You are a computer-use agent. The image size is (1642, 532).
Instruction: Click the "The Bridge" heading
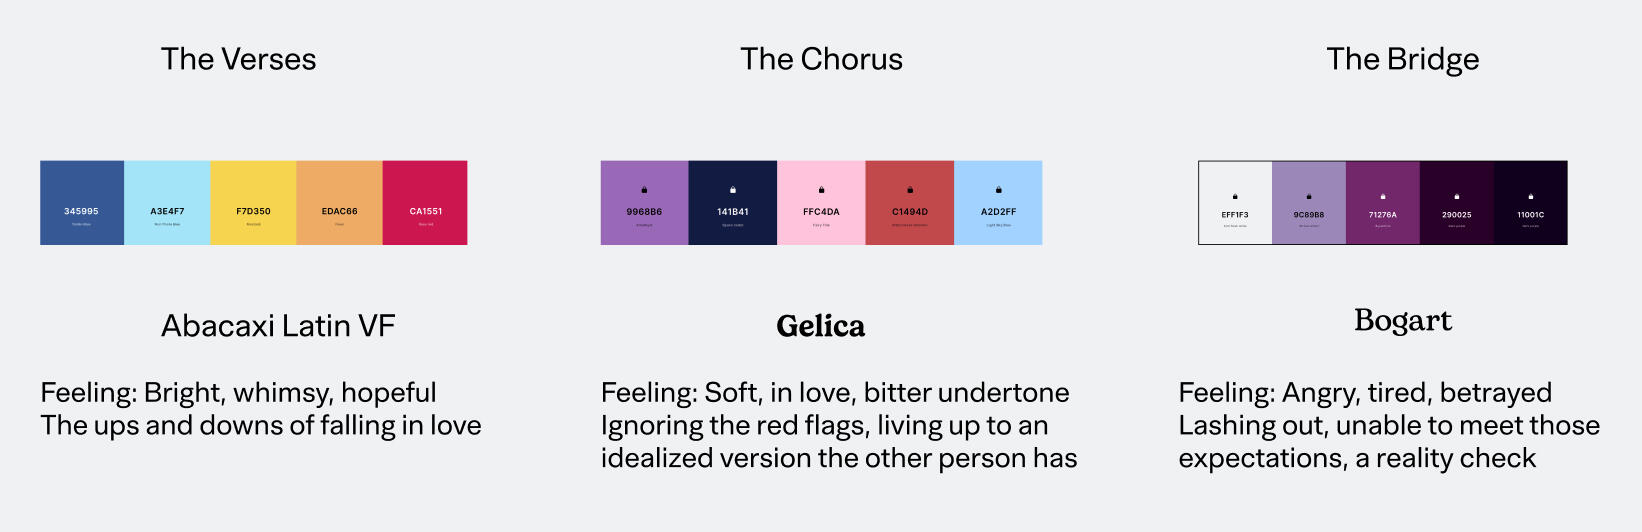pos(1402,59)
